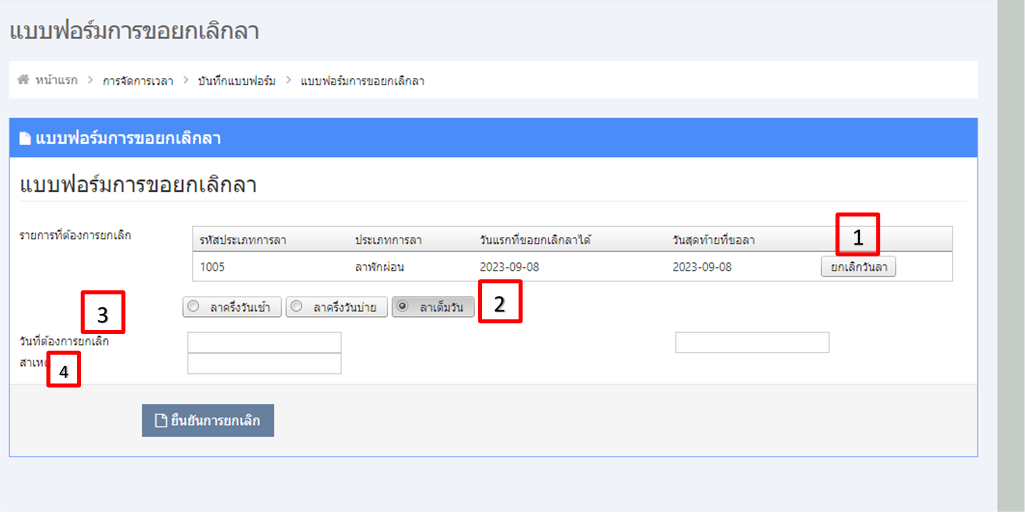Go to หน้าแรก breadcrumb link
Screen dimensions: 1025x513
(55, 80)
